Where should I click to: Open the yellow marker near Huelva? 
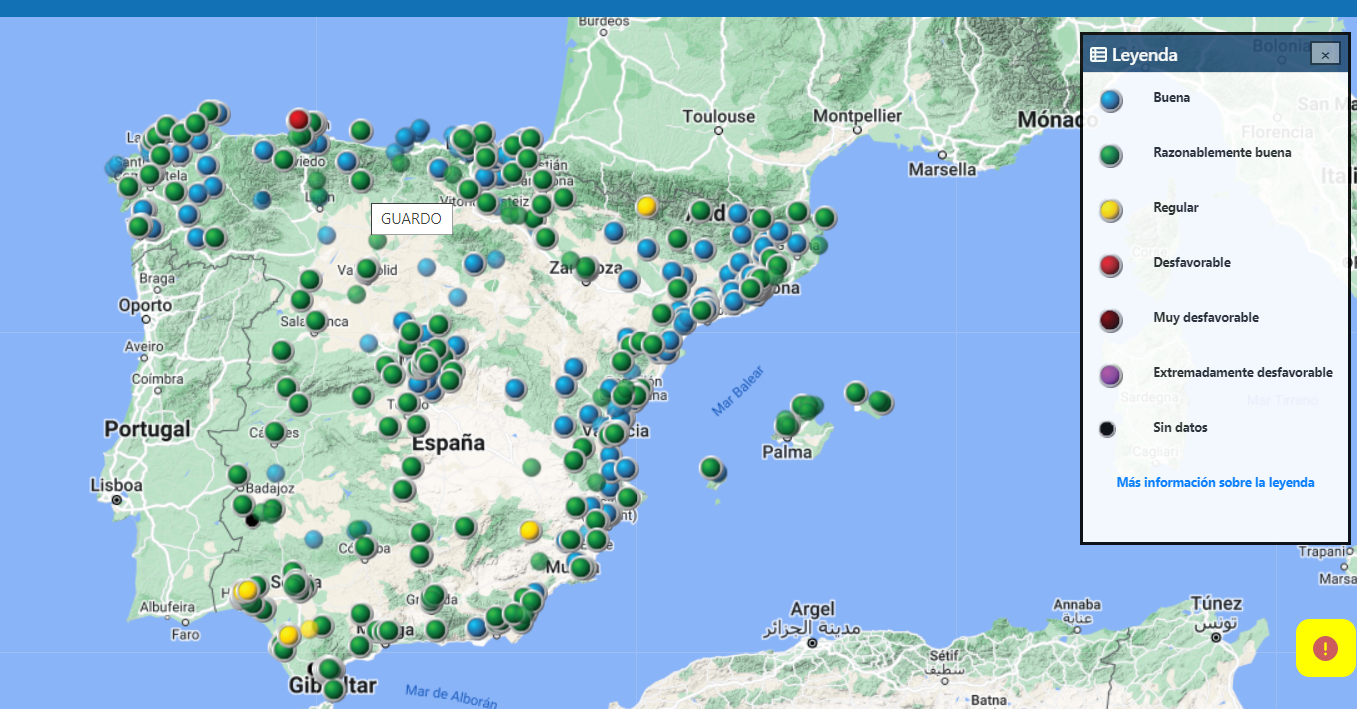point(247,590)
